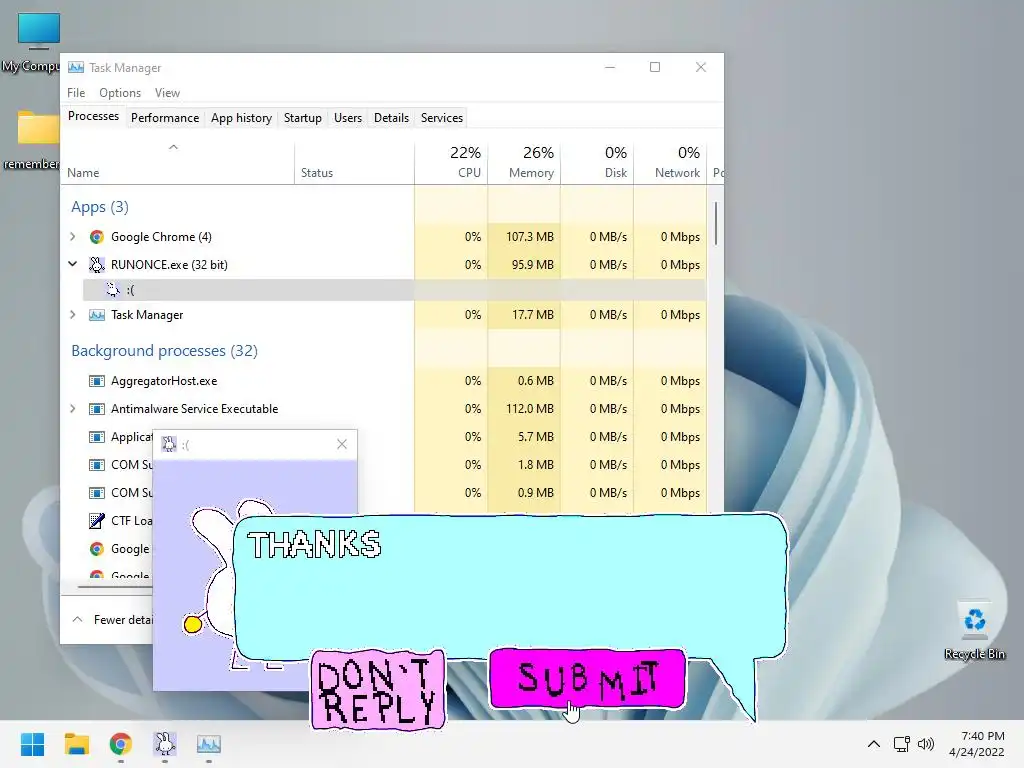Screen dimensions: 1024x768
Task: Click the Task Manager taskbar icon
Action: 209,744
